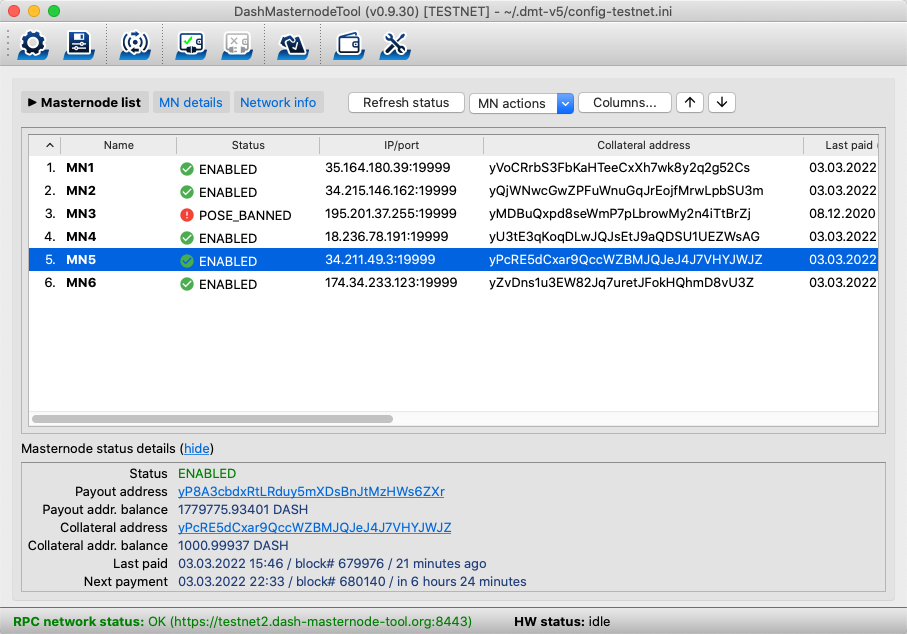907x634 pixels.
Task: Open payout address yP8A3cbdxRtLRduy5mXDsBnJtMzHWs6ZXr link
Action: (311, 492)
